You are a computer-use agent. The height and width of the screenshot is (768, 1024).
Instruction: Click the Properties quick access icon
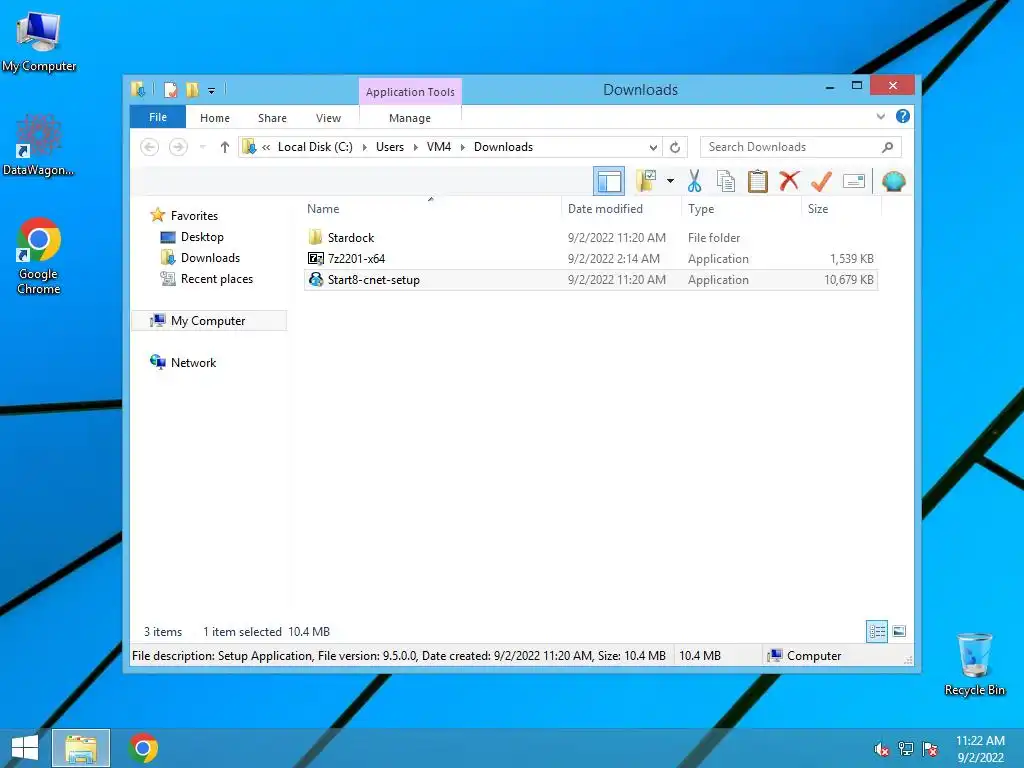[x=170, y=89]
